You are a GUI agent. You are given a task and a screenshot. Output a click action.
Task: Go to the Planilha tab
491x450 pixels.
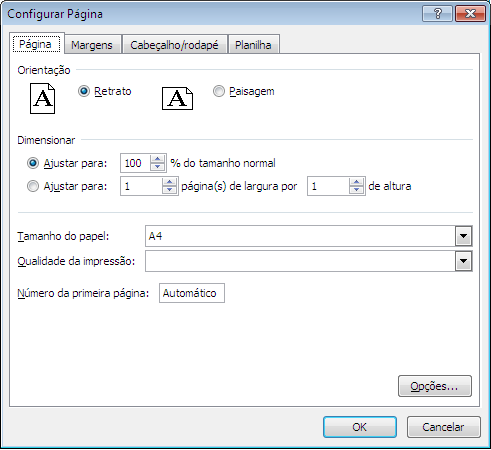[x=253, y=45]
